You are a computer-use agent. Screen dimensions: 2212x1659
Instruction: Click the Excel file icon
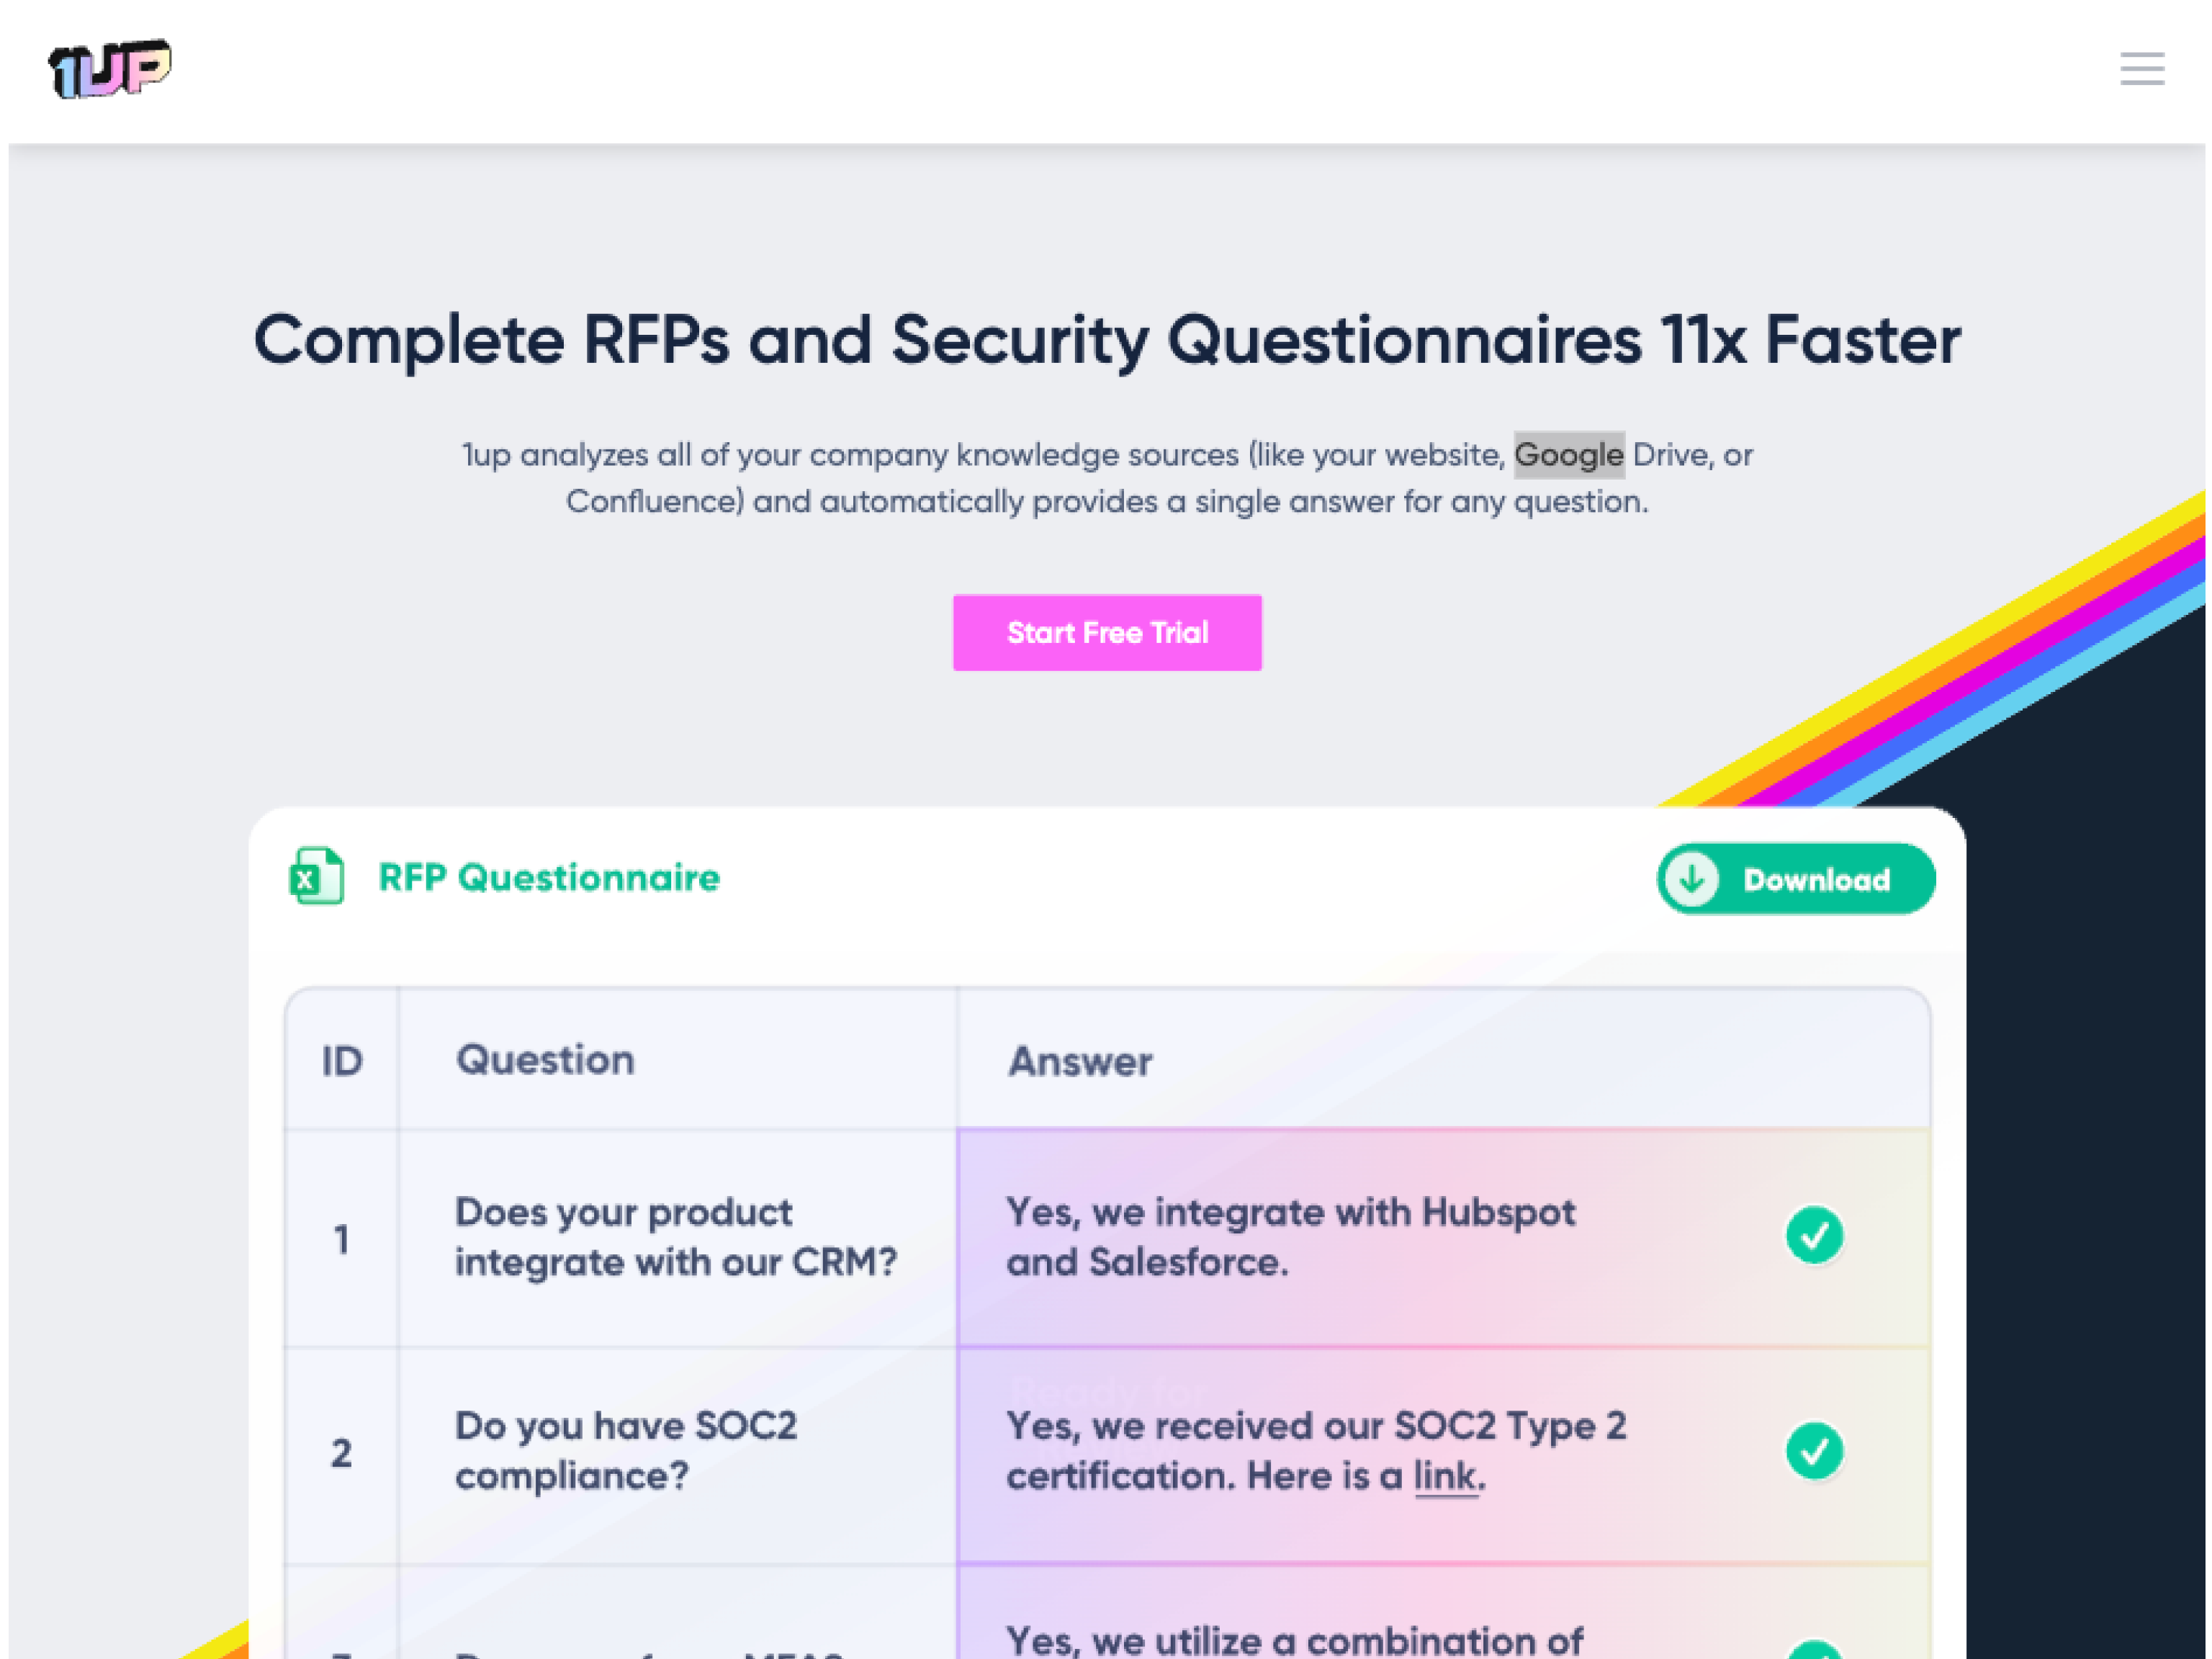(316, 876)
